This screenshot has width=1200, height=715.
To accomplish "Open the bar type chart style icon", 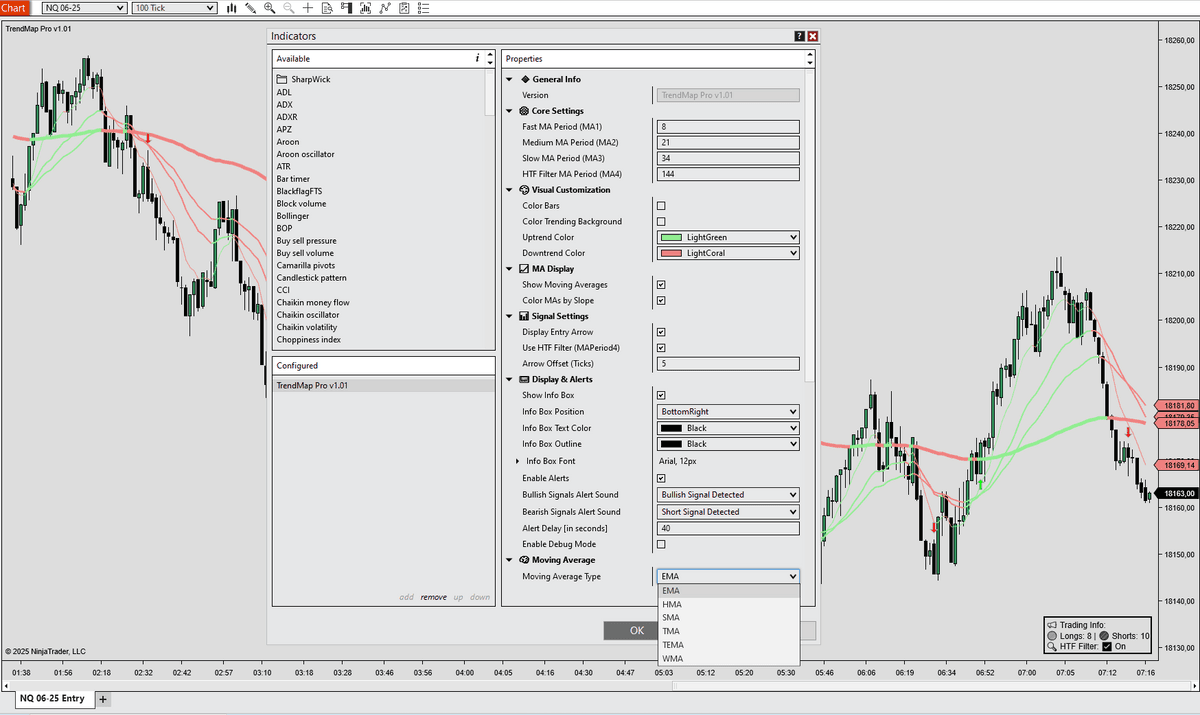I will (x=232, y=8).
